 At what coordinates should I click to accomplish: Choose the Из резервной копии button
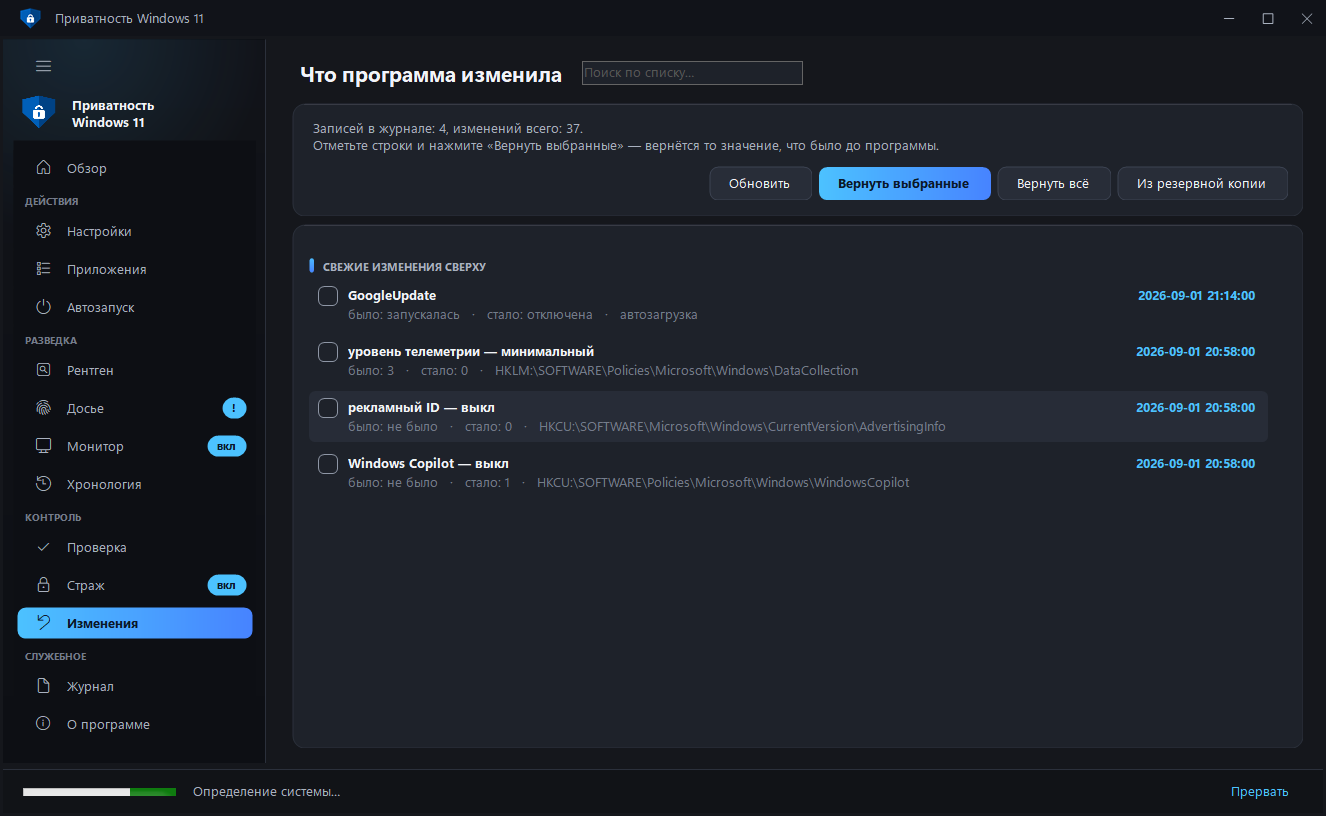(x=1202, y=184)
